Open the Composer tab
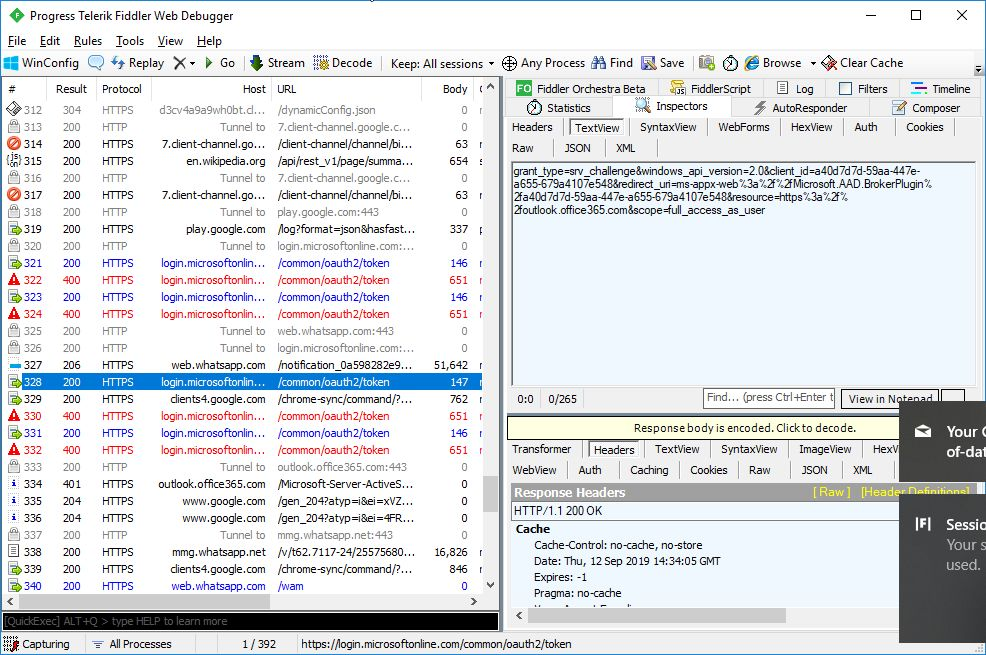Screen dimensions: 986x655 tap(926, 107)
